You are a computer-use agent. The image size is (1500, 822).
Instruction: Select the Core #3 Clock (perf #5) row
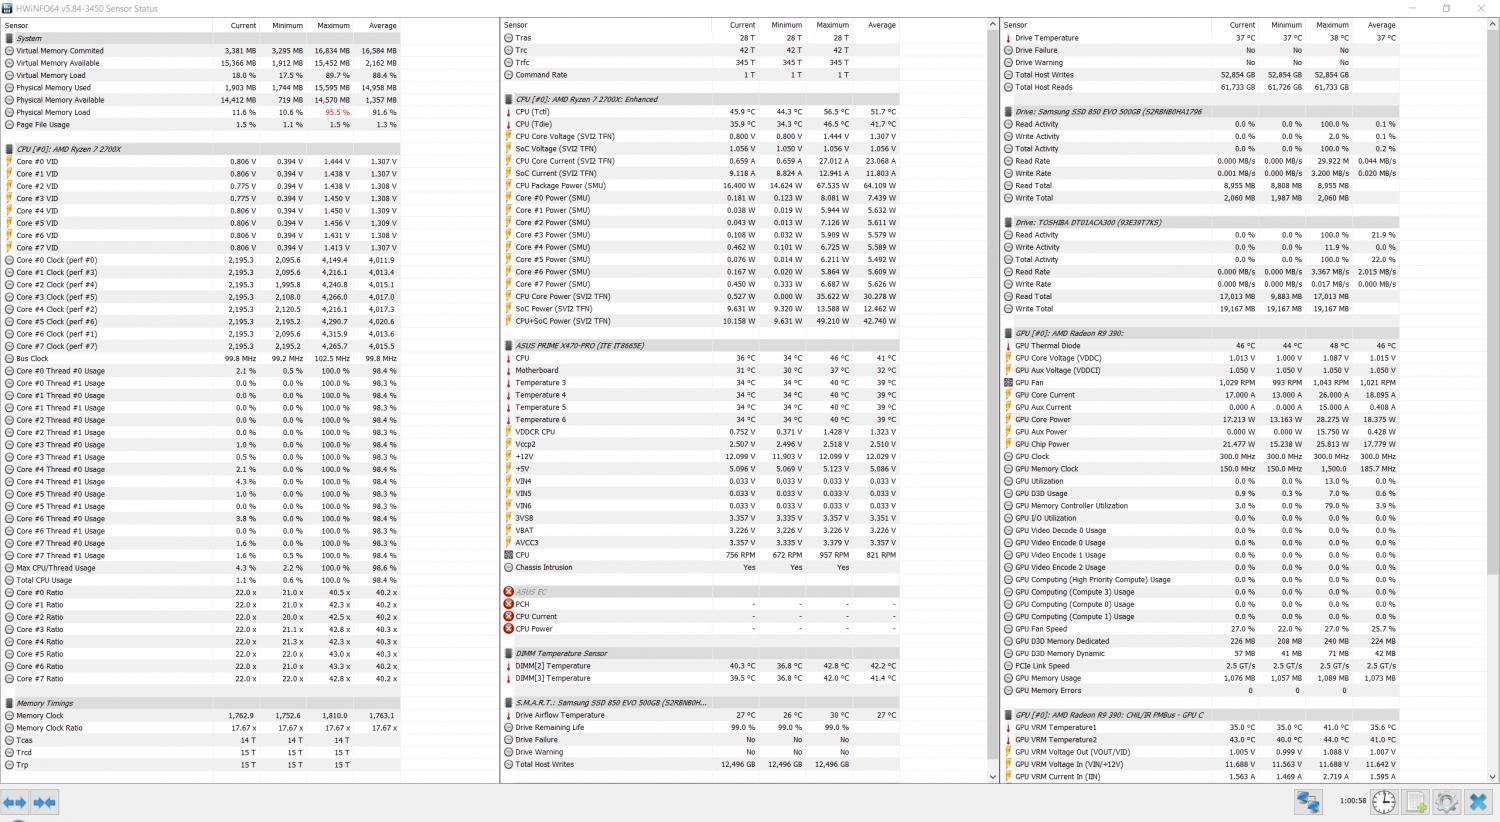tap(201, 297)
